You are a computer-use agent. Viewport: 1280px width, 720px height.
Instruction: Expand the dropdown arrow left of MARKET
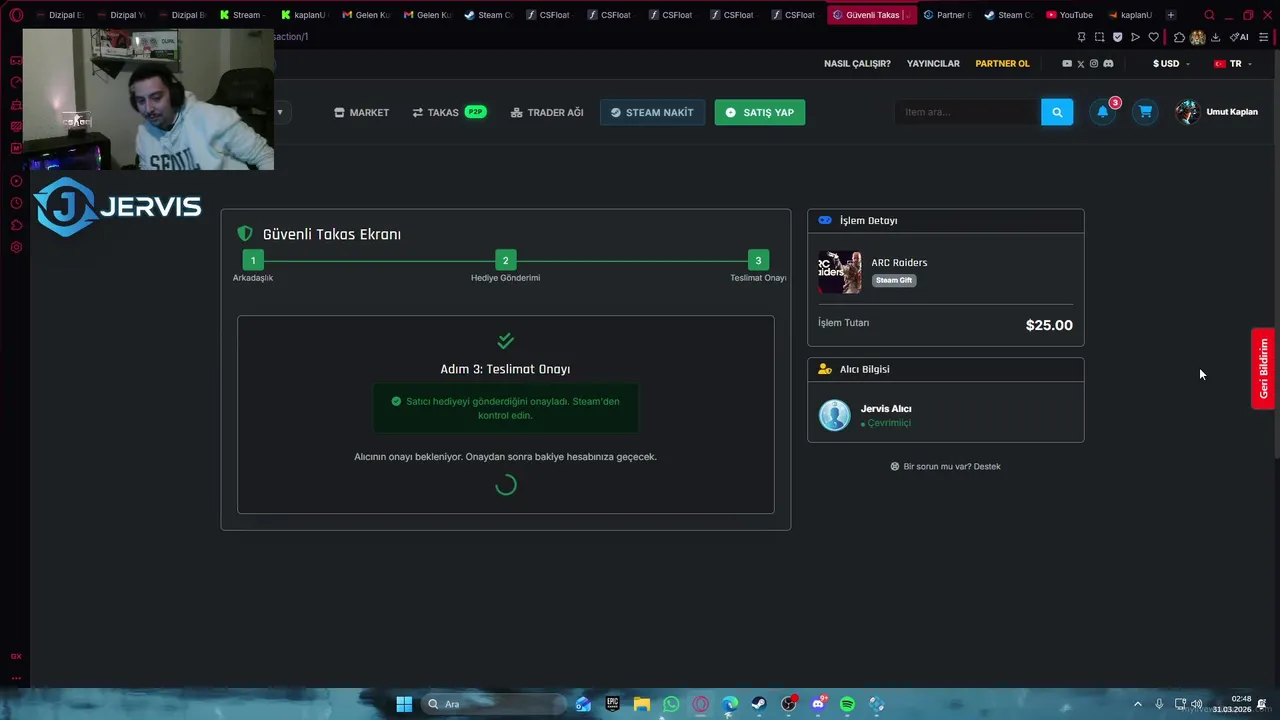pyautogui.click(x=280, y=112)
